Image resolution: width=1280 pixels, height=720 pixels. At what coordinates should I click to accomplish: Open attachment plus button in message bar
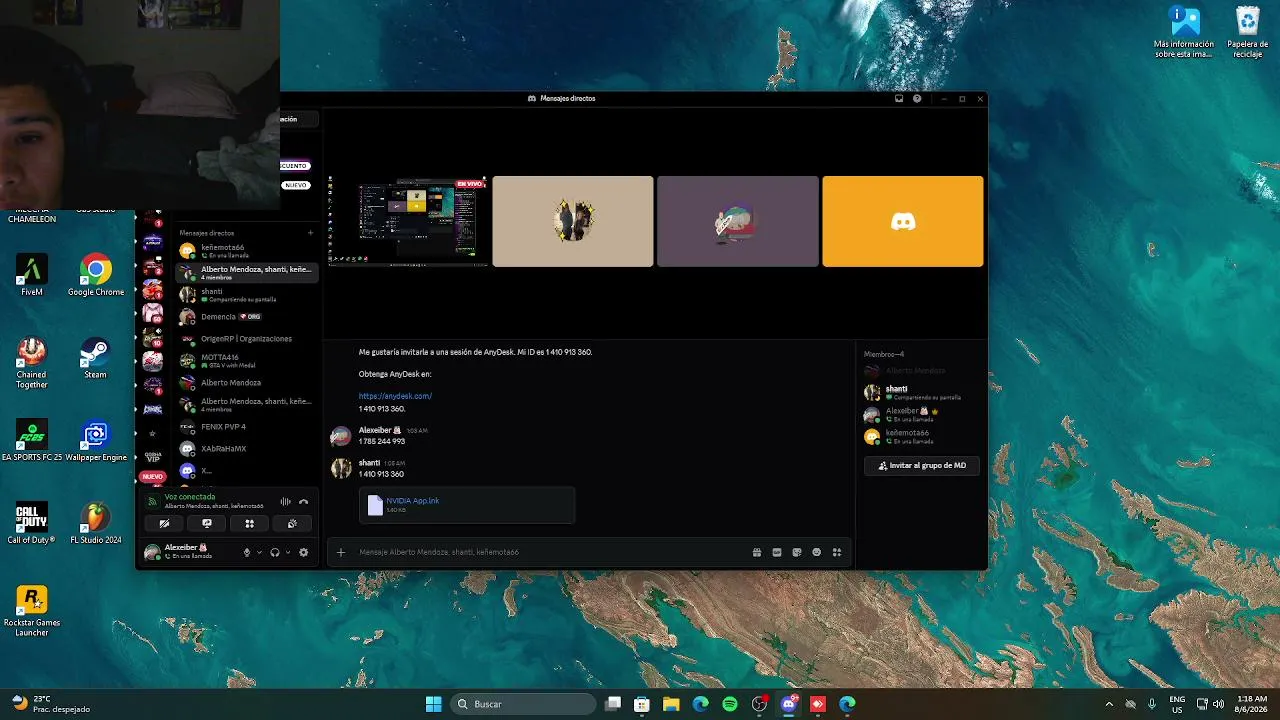[x=341, y=552]
